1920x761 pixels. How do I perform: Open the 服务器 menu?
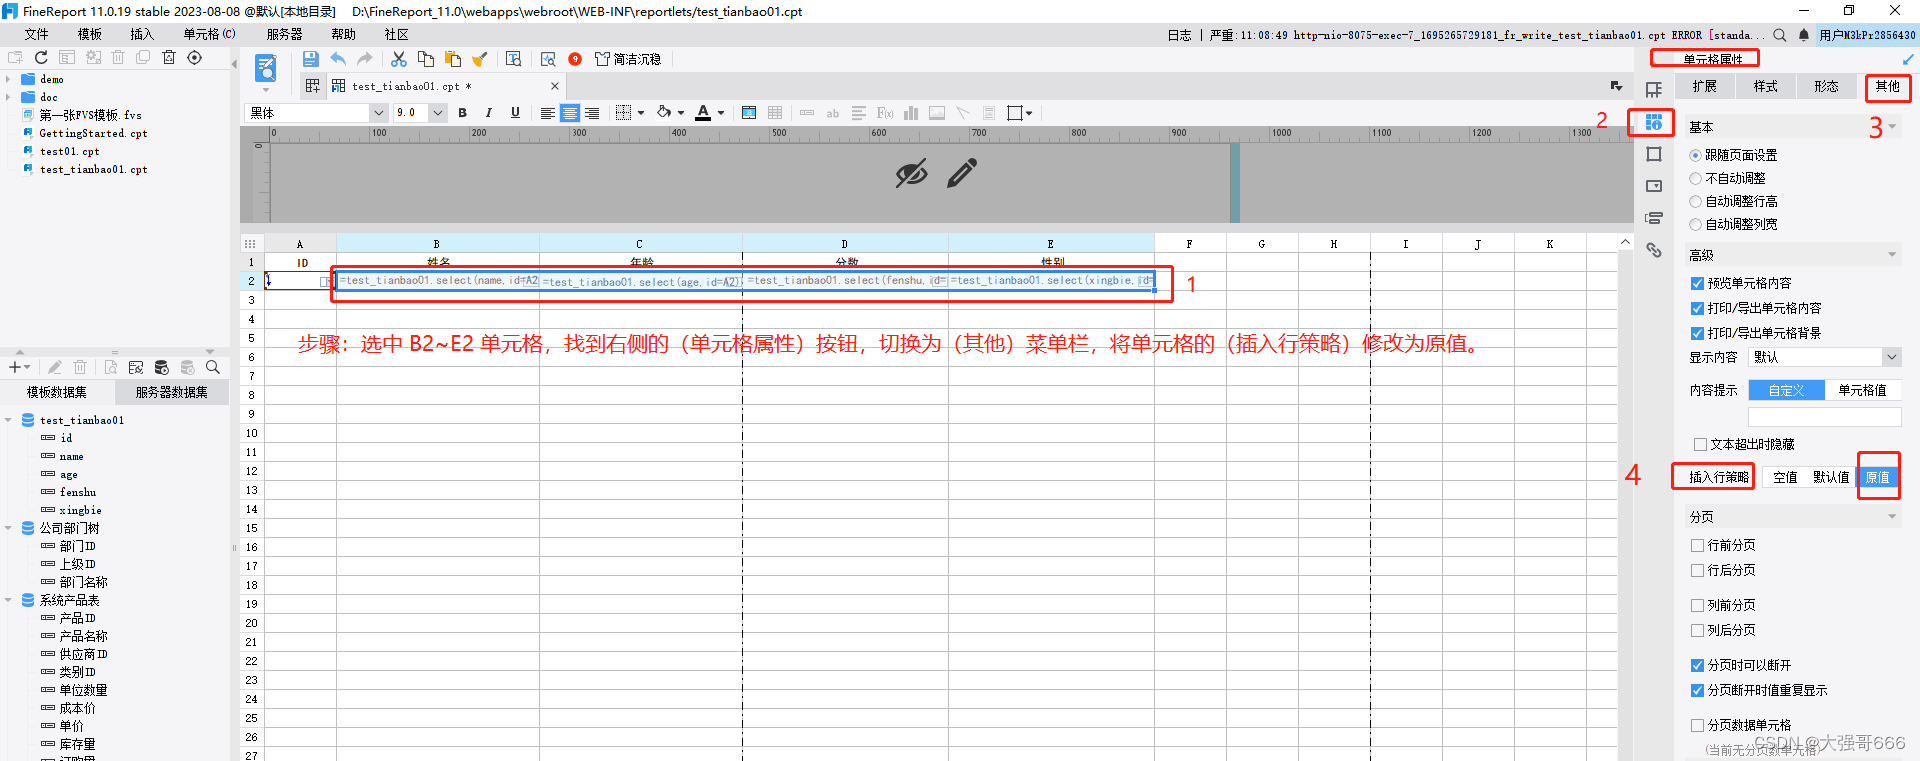click(284, 34)
